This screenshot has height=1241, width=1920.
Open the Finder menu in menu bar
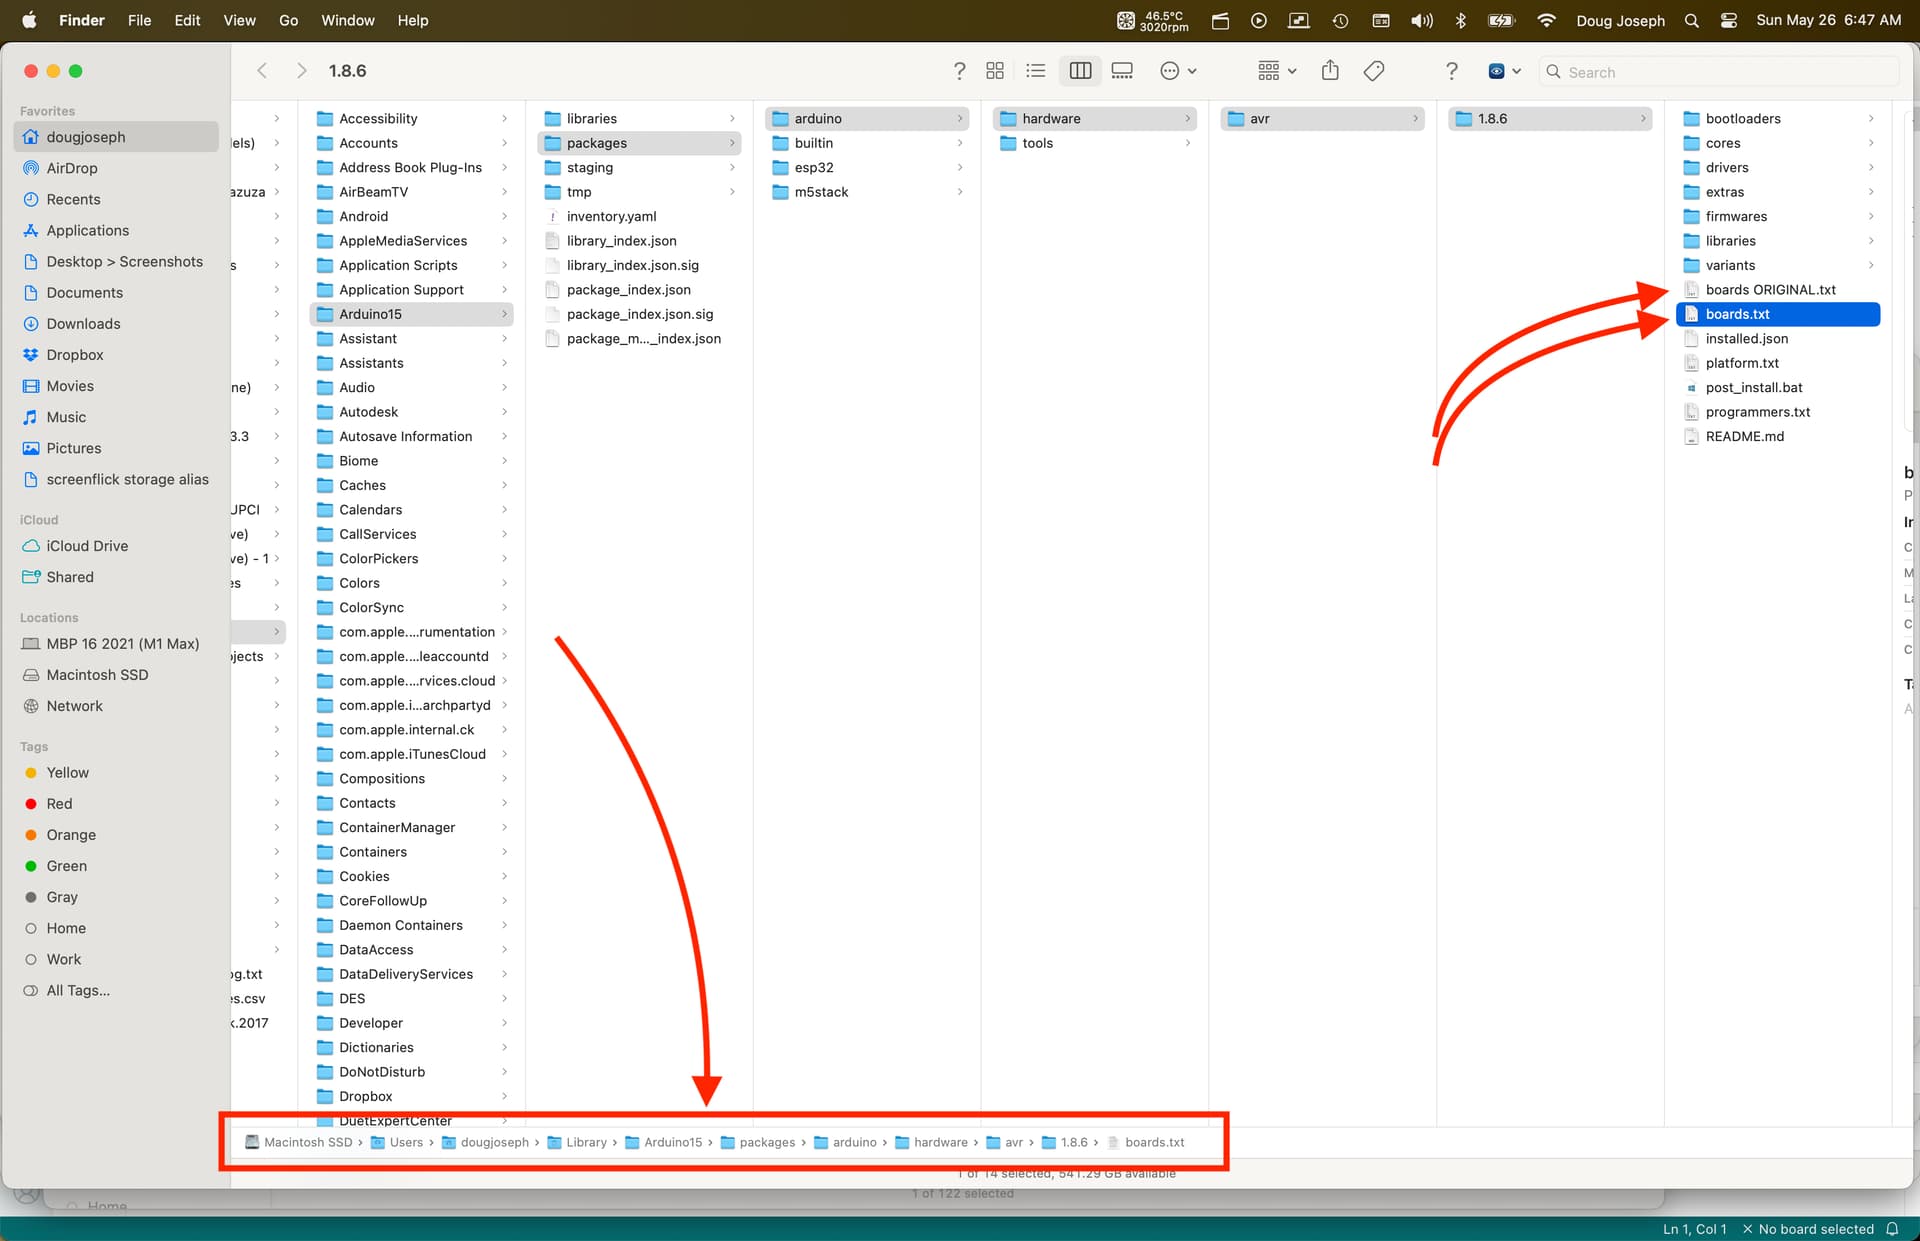[82, 20]
